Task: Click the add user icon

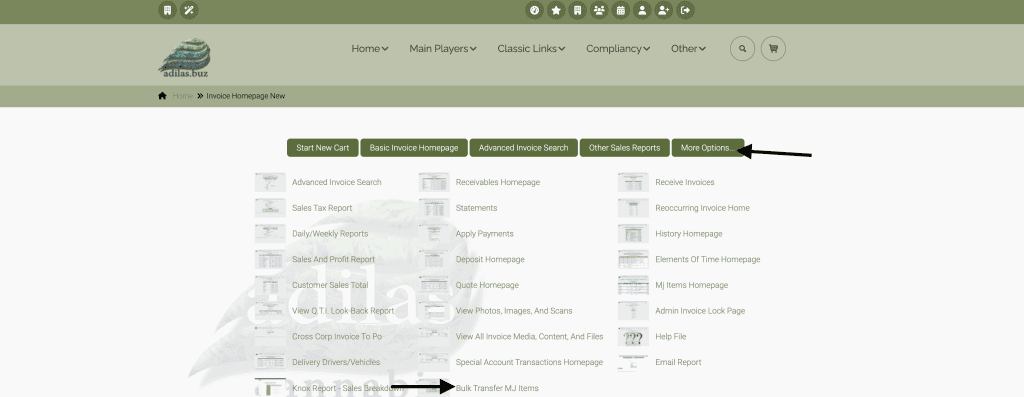Action: click(664, 10)
